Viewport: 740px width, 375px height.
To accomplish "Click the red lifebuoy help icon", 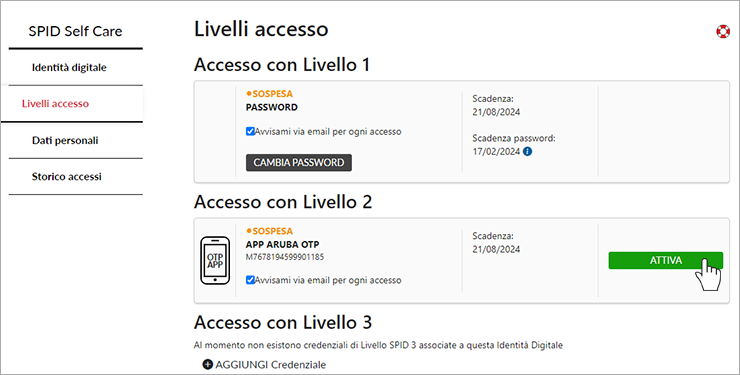I will tap(723, 32).
